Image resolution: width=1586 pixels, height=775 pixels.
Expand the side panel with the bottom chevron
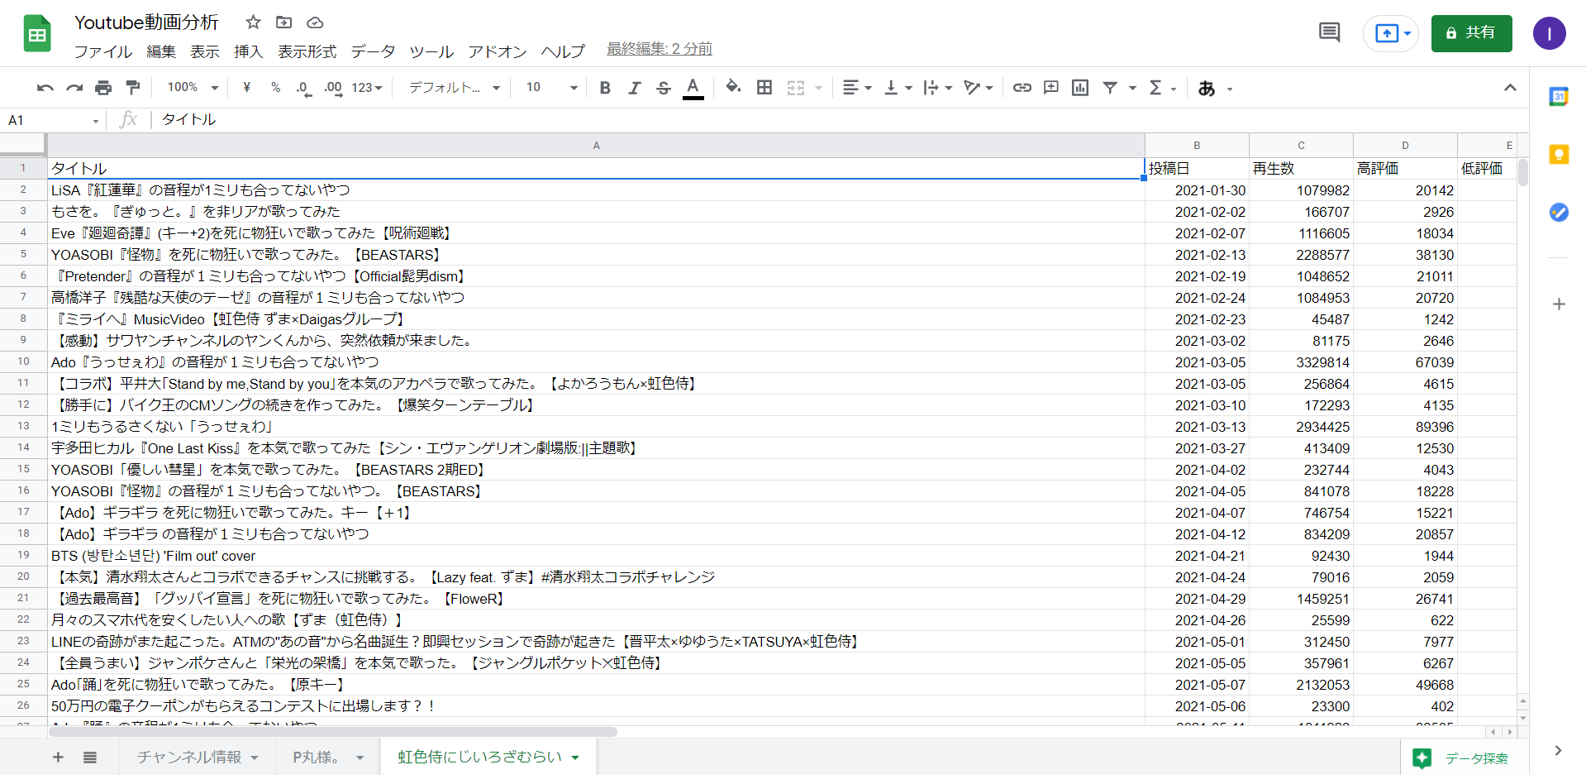click(1558, 751)
